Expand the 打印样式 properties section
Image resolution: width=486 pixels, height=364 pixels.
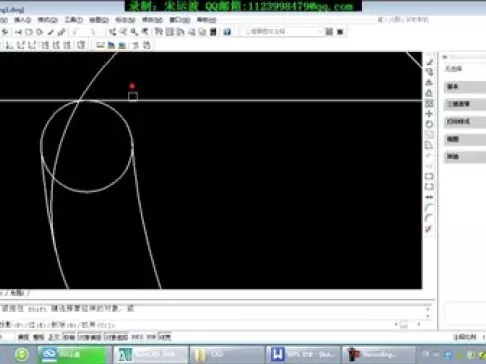465,122
